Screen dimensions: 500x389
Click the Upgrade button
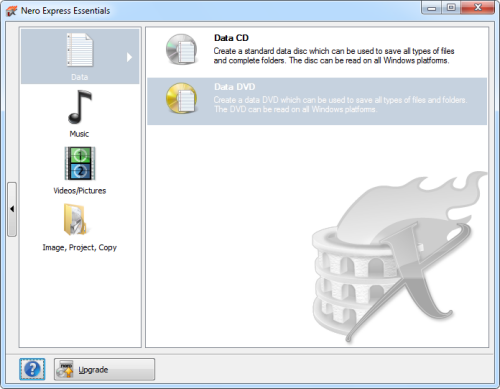(x=104, y=369)
